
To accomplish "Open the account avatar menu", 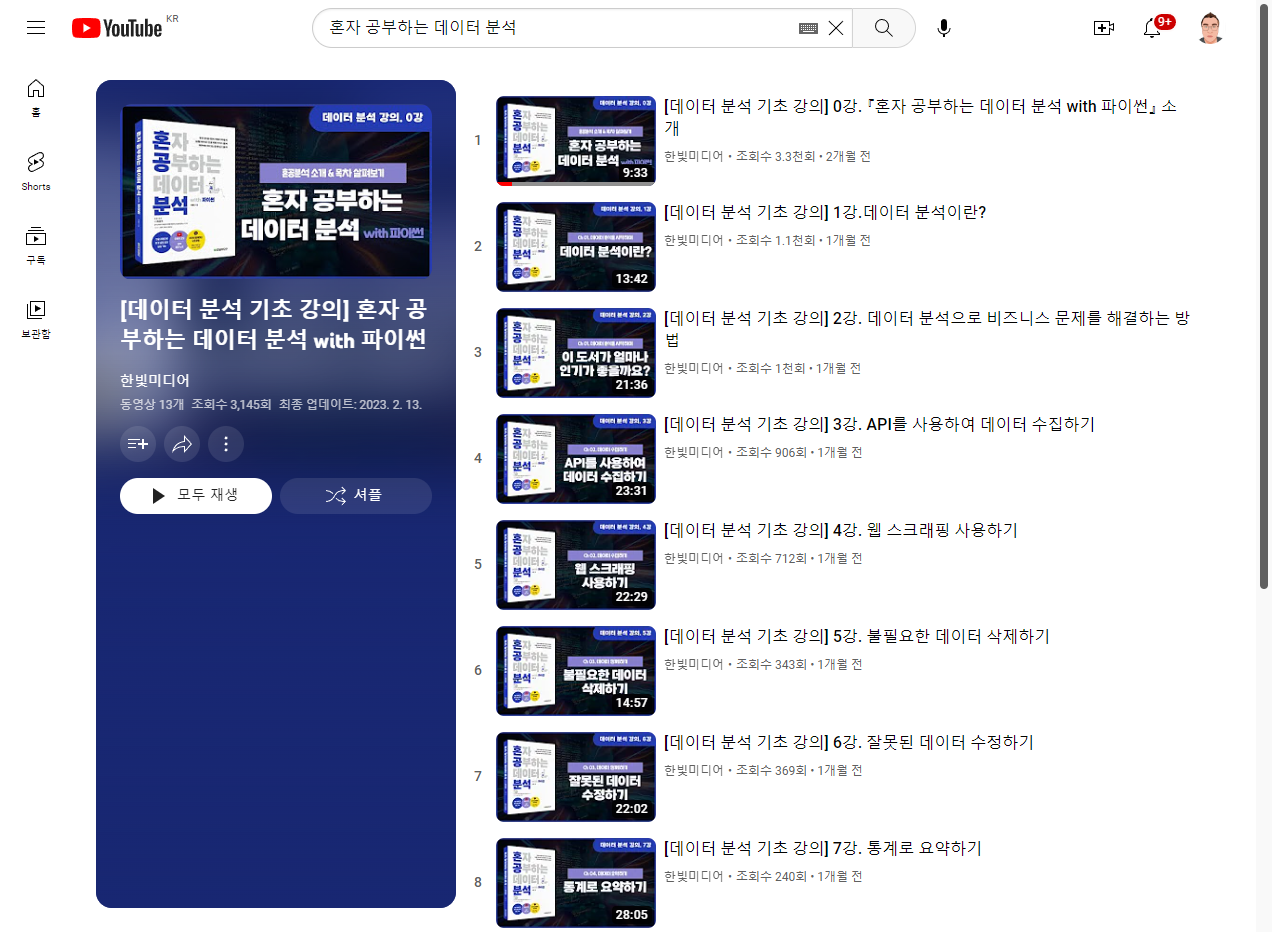I will [x=1211, y=28].
